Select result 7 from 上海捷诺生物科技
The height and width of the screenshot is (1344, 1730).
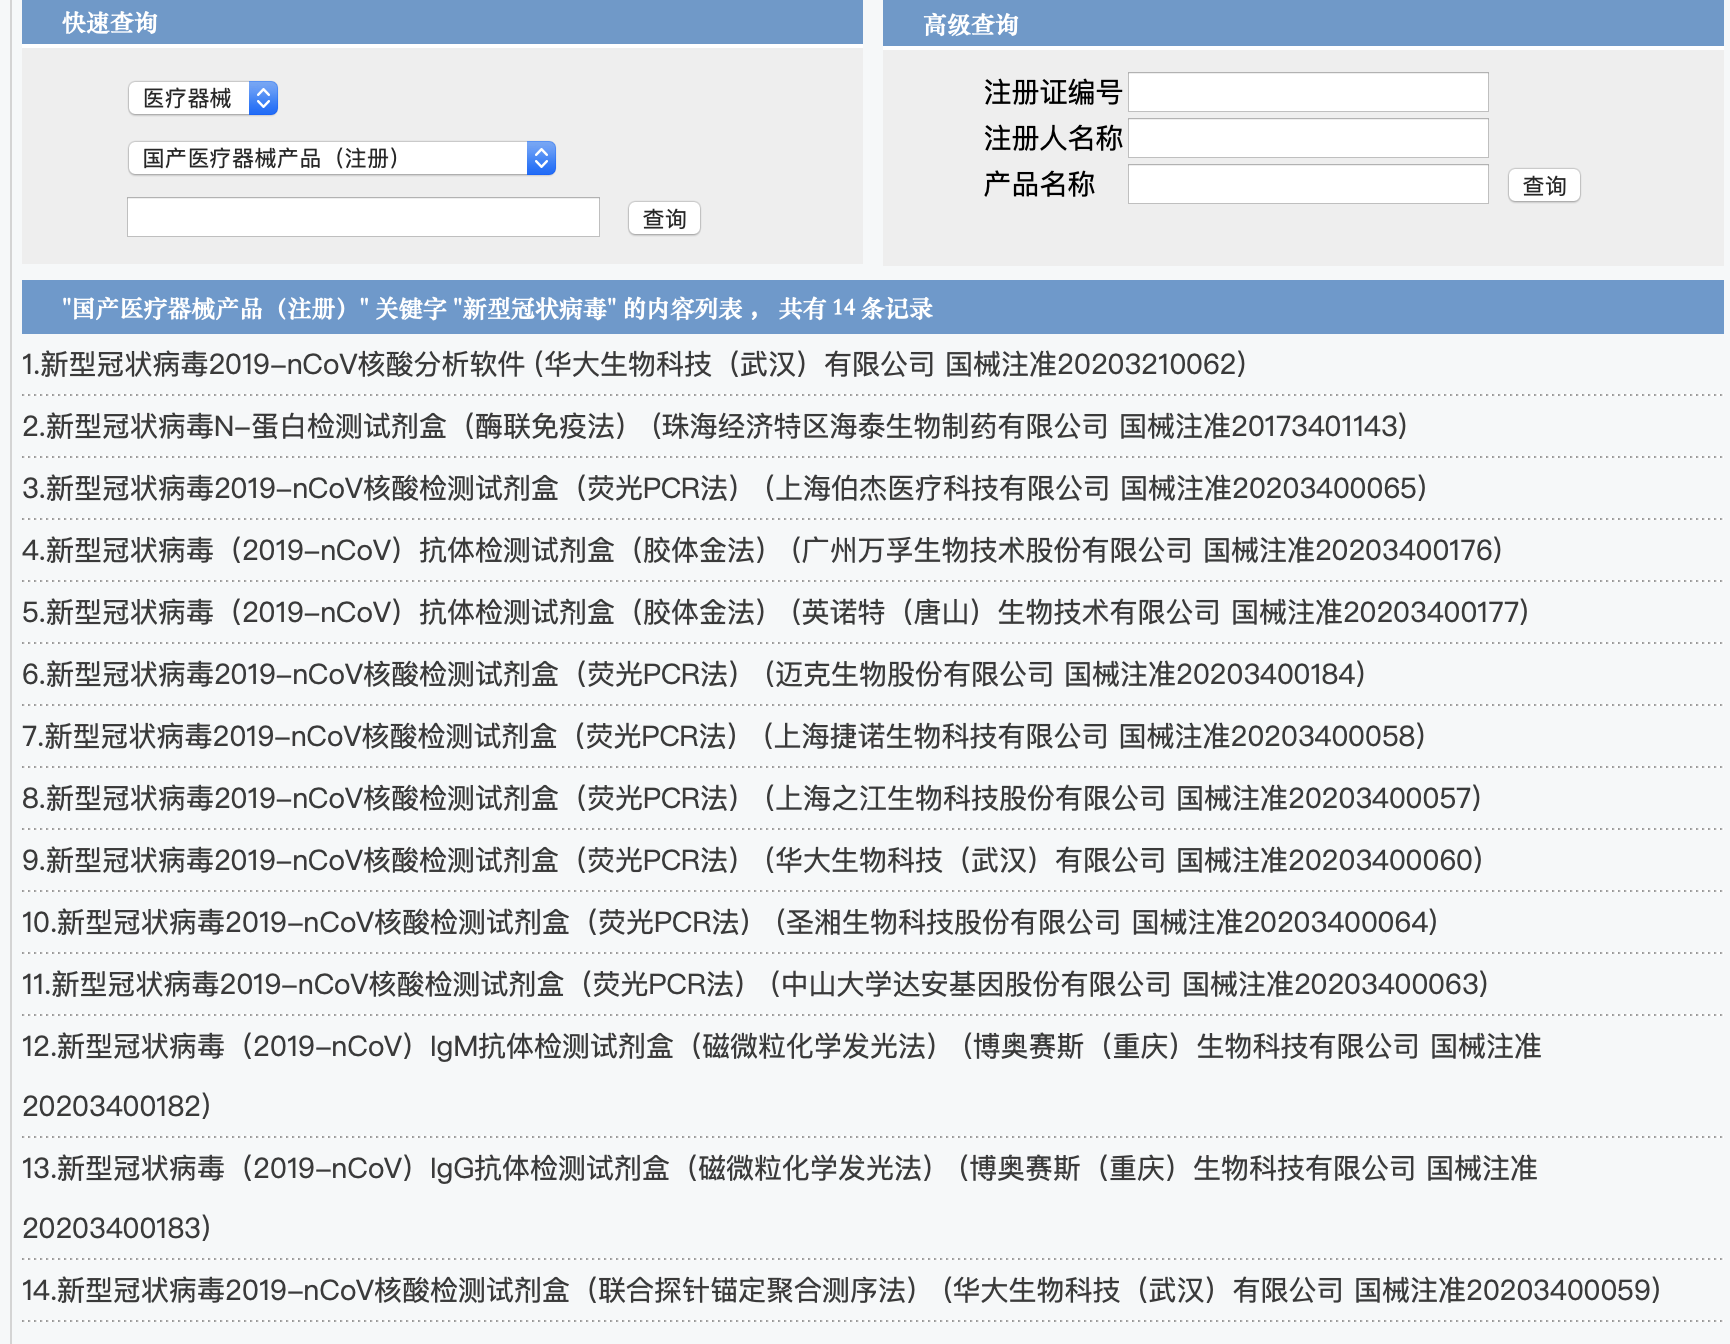(723, 736)
